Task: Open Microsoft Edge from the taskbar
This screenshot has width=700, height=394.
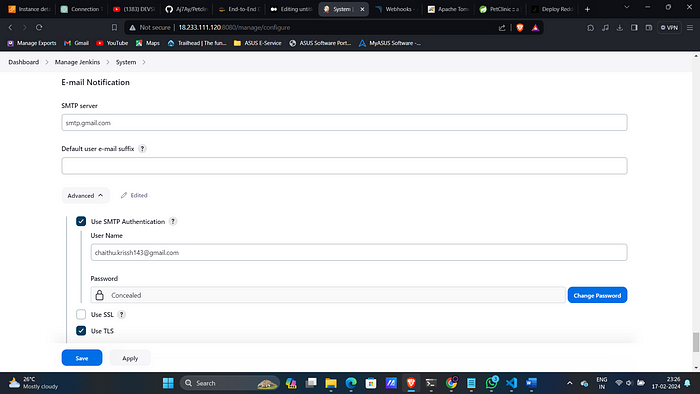Action: [351, 383]
